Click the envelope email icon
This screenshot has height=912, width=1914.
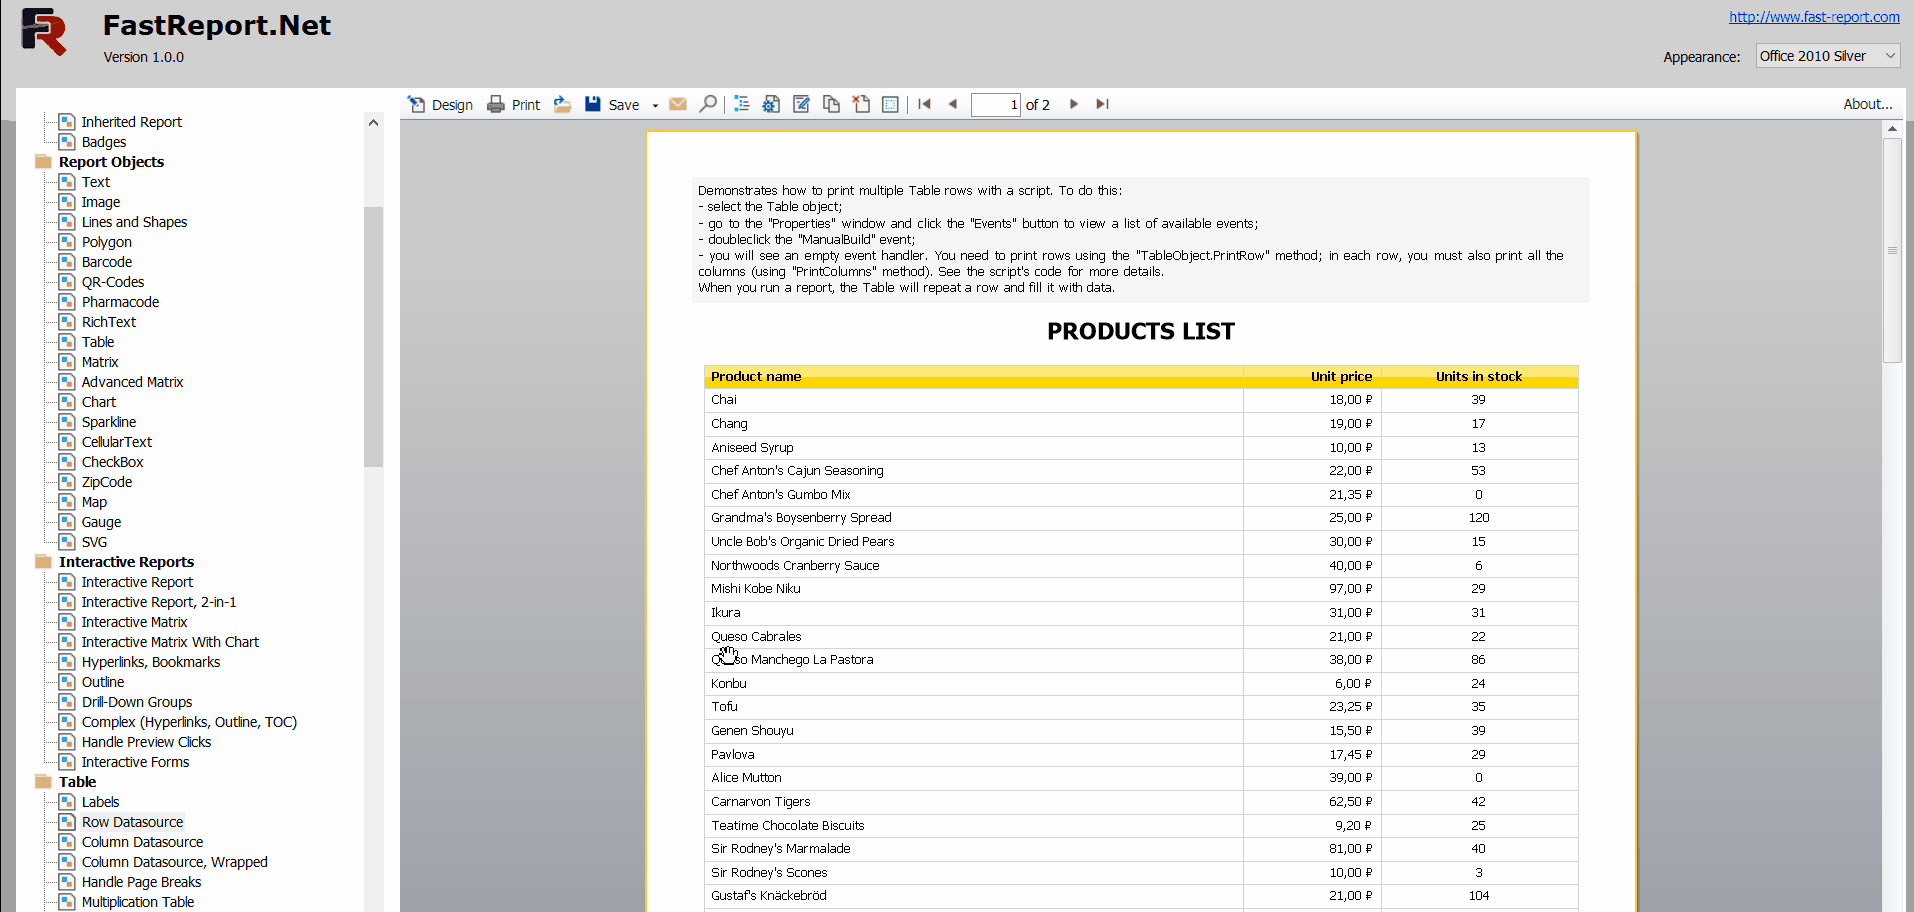(x=678, y=104)
